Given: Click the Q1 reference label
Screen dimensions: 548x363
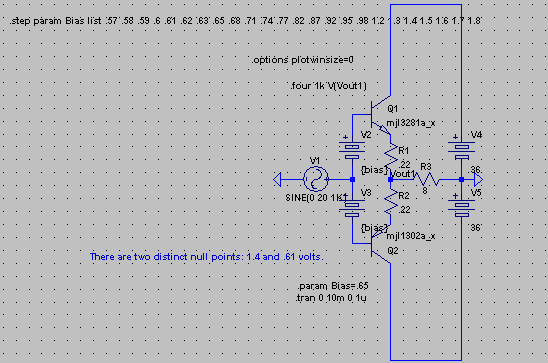Looking at the screenshot, I should 392,109.
